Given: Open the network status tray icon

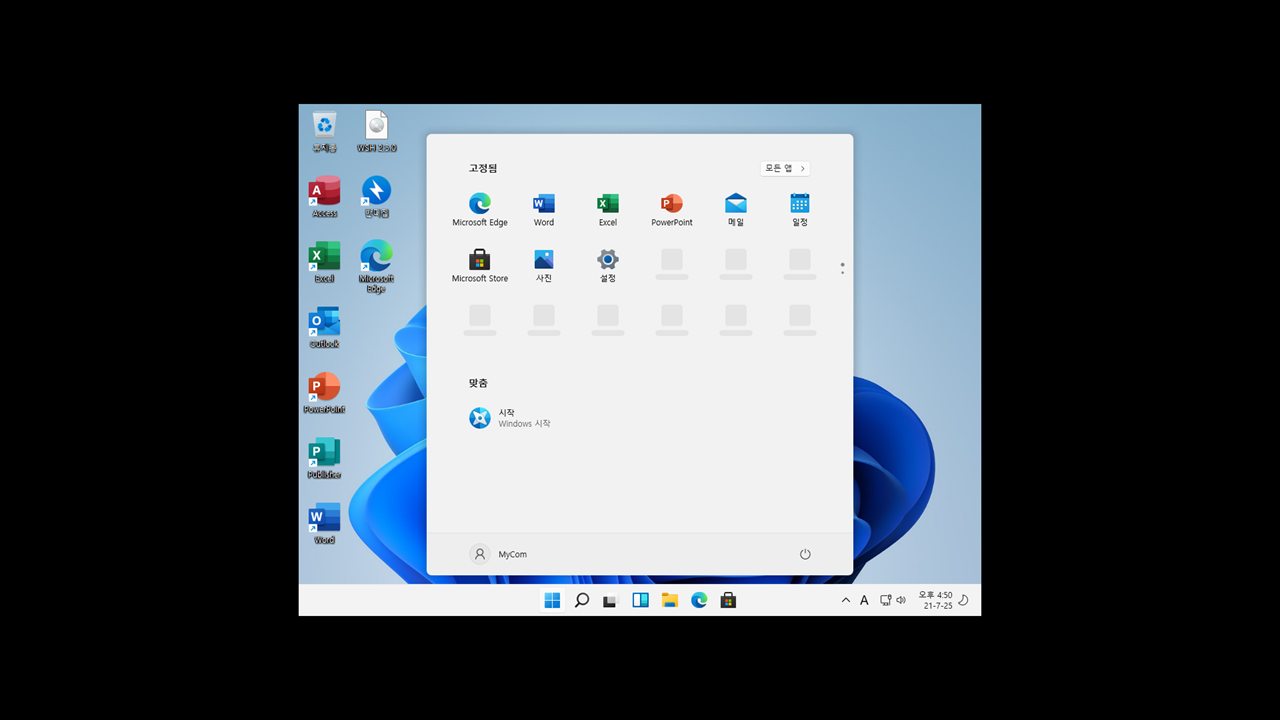Looking at the screenshot, I should 886,600.
